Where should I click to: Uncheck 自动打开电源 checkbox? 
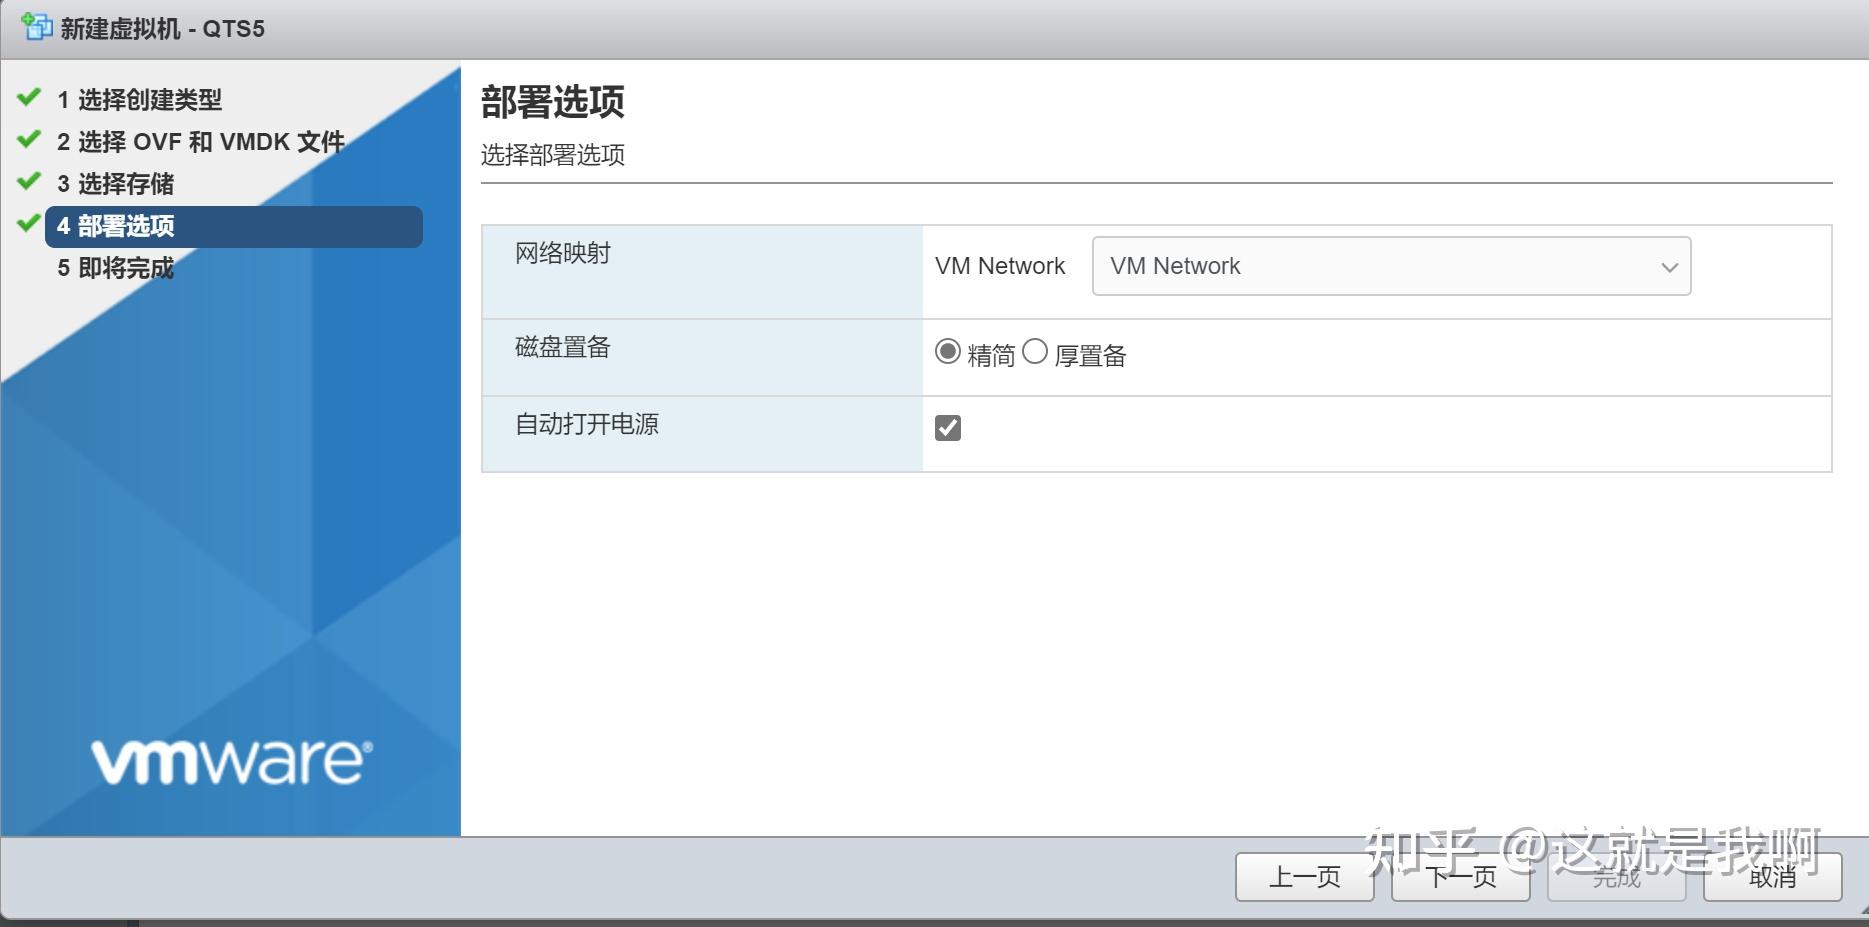pos(948,428)
